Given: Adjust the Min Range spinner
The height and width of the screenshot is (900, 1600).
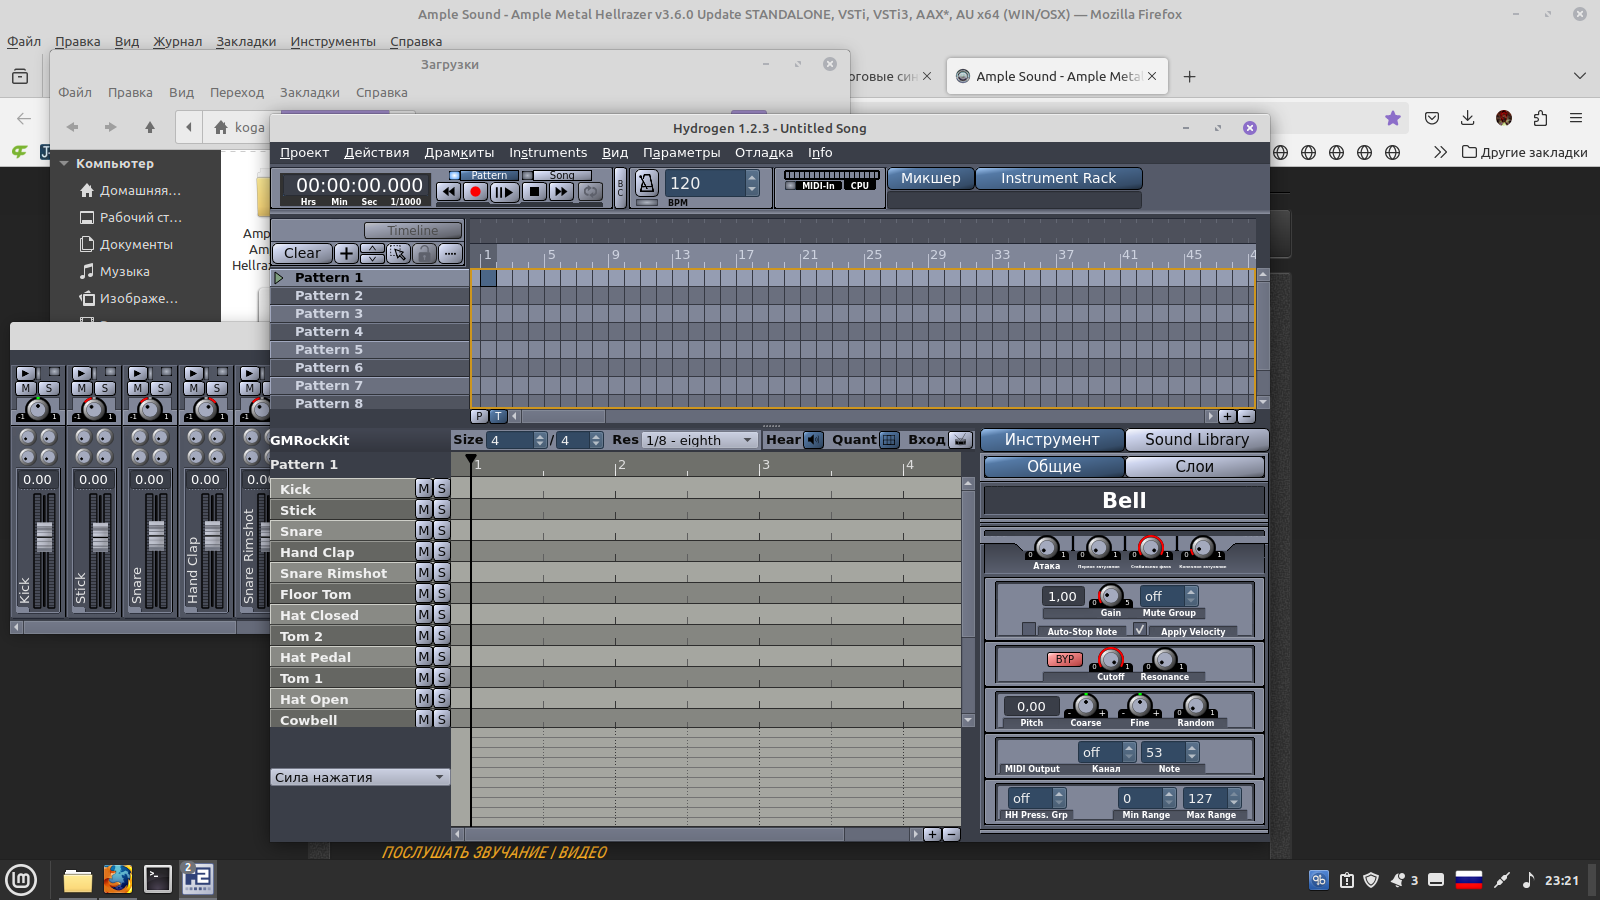Looking at the screenshot, I should (1169, 798).
